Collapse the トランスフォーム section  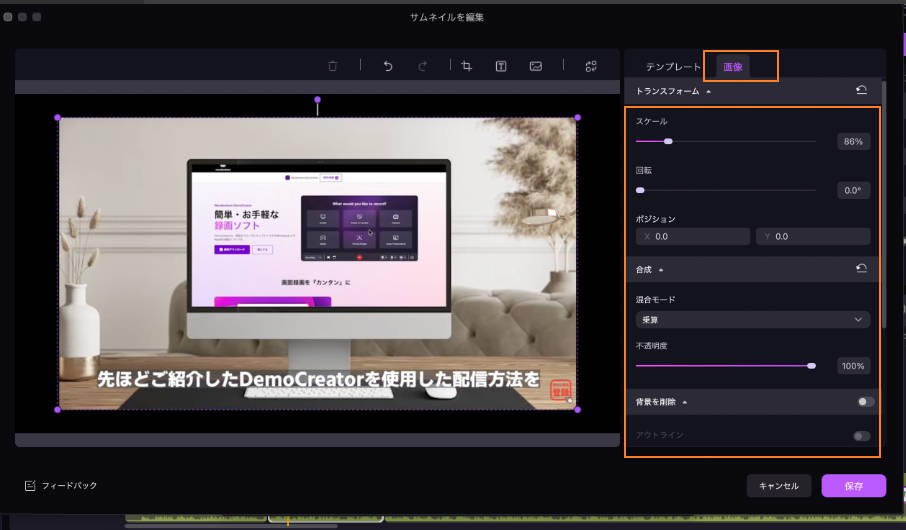coord(708,91)
